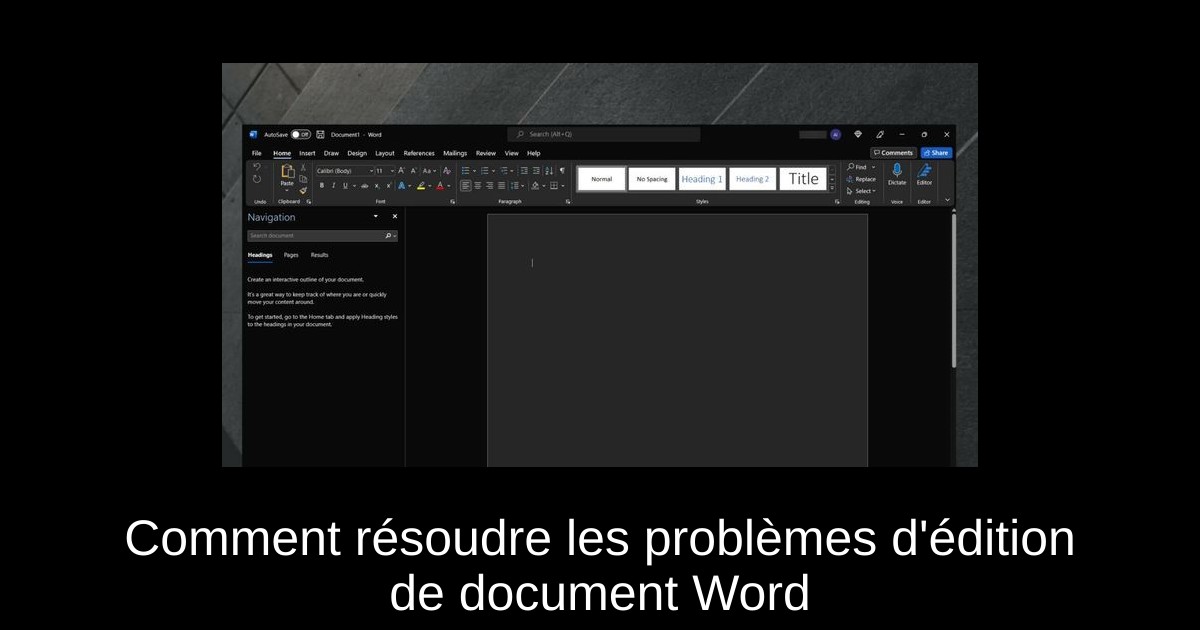The width and height of the screenshot is (1200, 630).
Task: Click Increase Font Size icon
Action: pyautogui.click(x=402, y=171)
